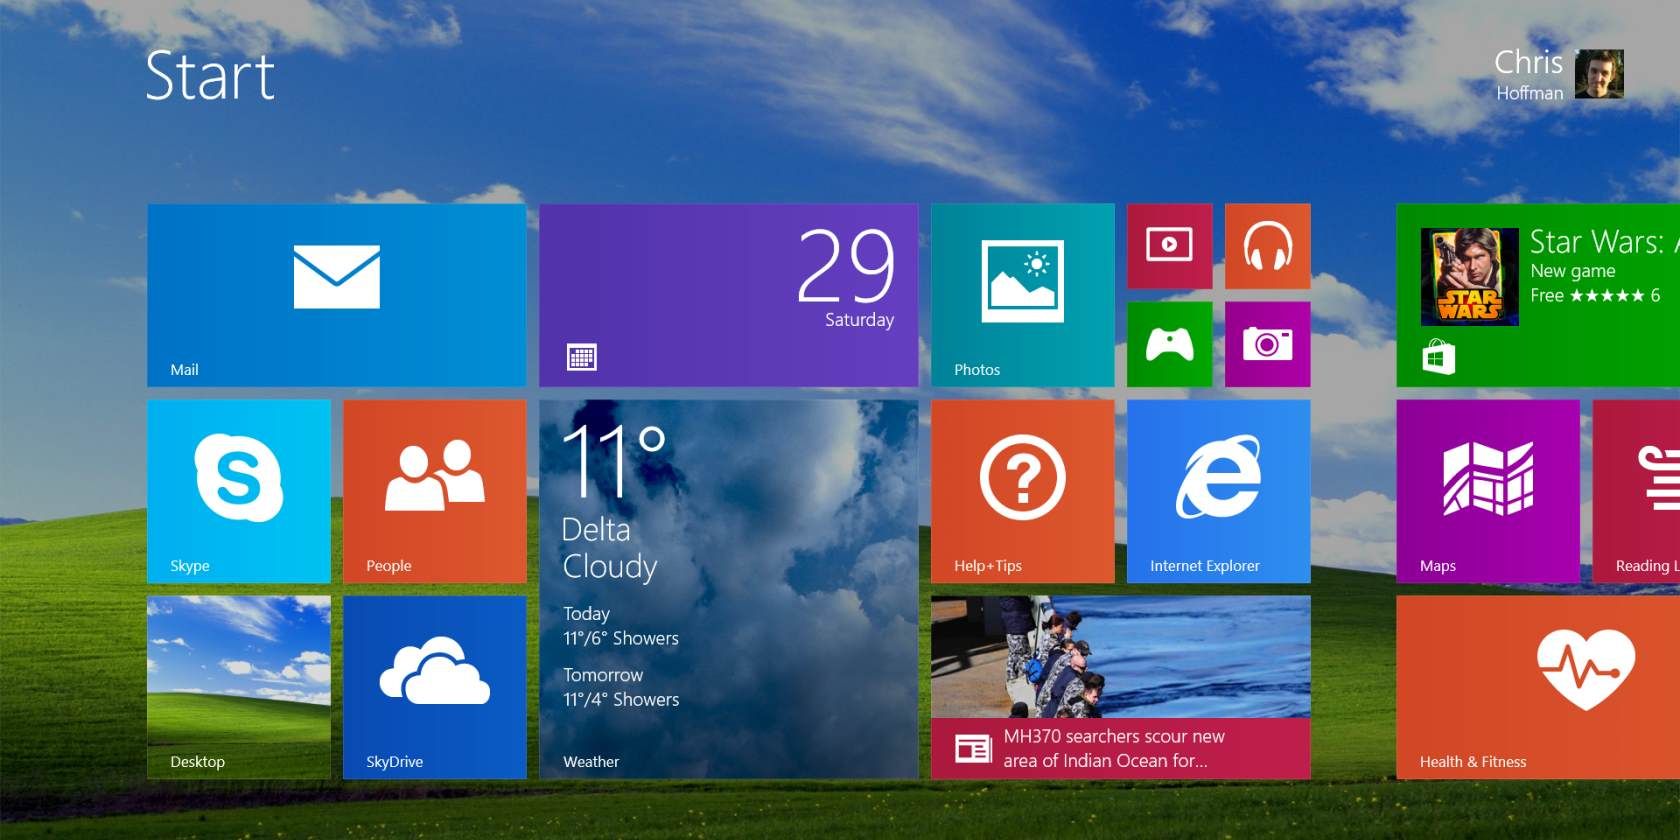Open the Xbox Games controller tile
The image size is (1680, 840).
[1169, 344]
